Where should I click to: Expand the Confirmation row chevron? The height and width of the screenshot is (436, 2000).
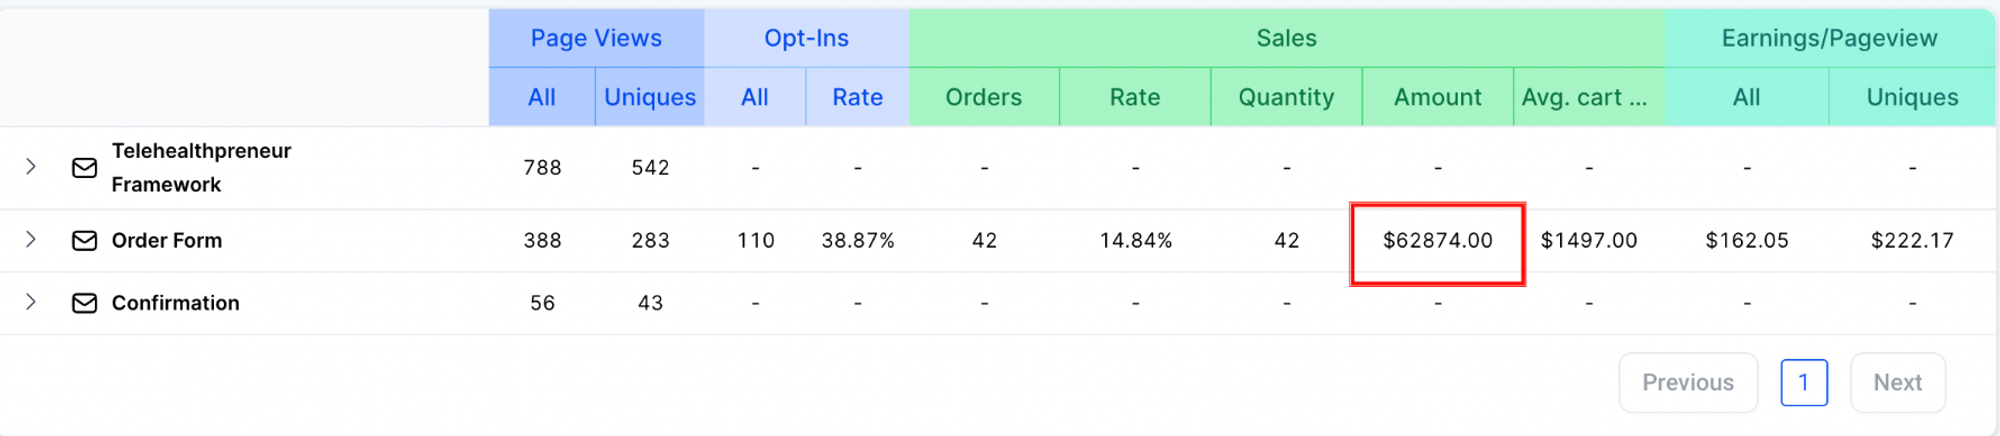[x=31, y=302]
